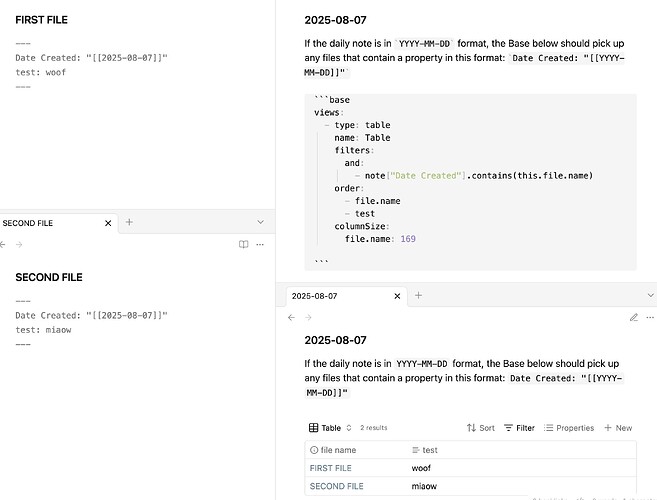Switch SECOND FILE to reading view
Viewport: 657px width, 500px height.
(x=243, y=244)
